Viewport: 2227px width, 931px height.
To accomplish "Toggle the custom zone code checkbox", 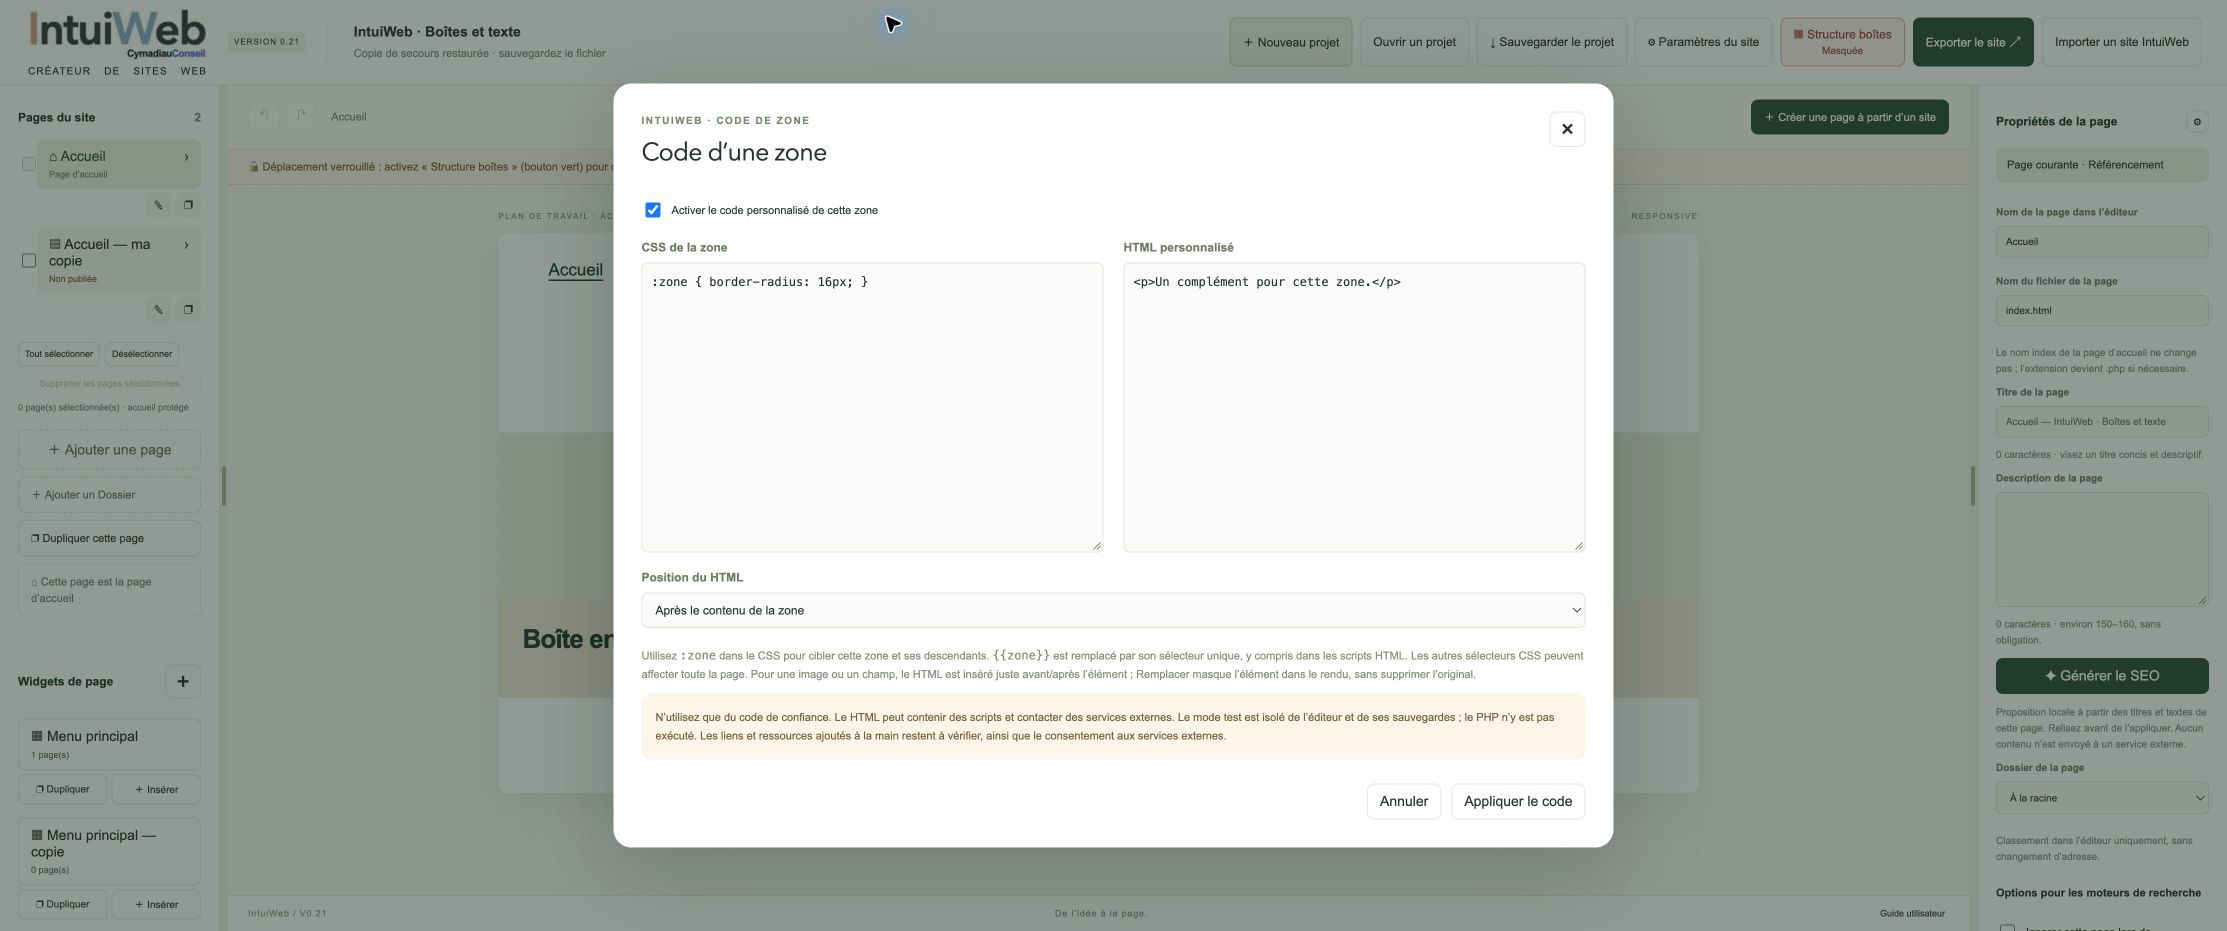I will point(653,210).
